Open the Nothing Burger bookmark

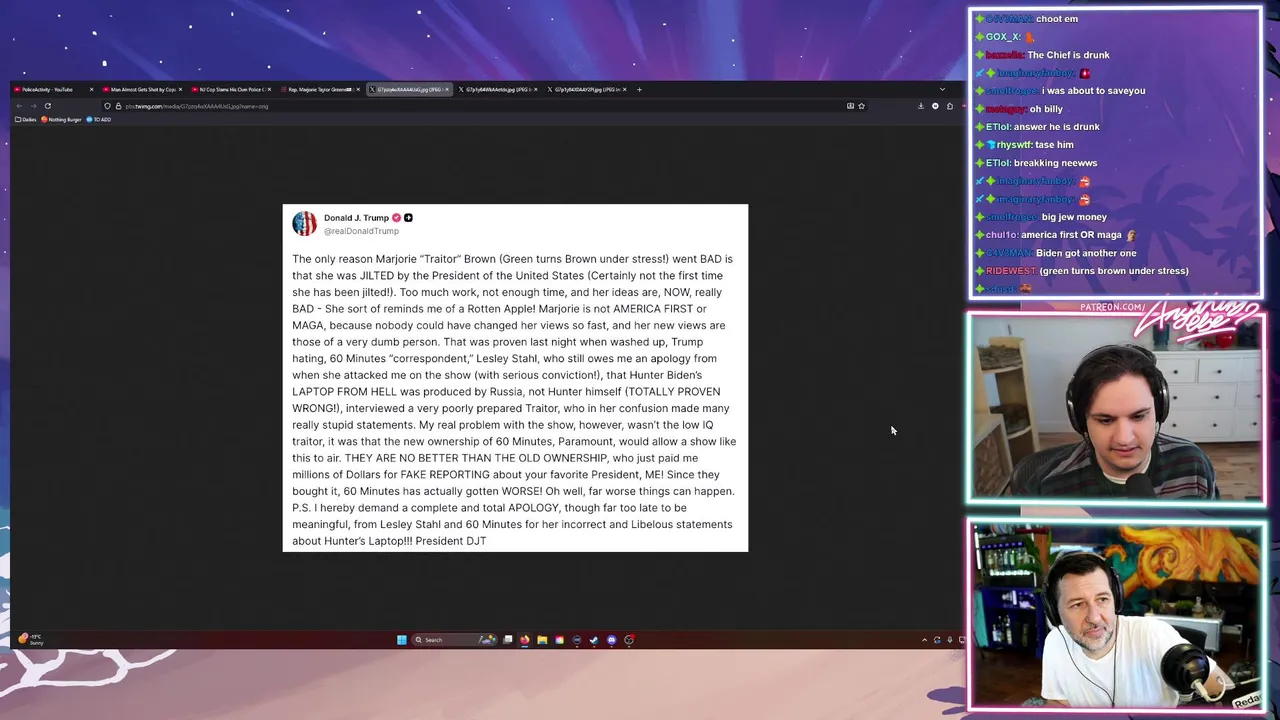coord(61,119)
